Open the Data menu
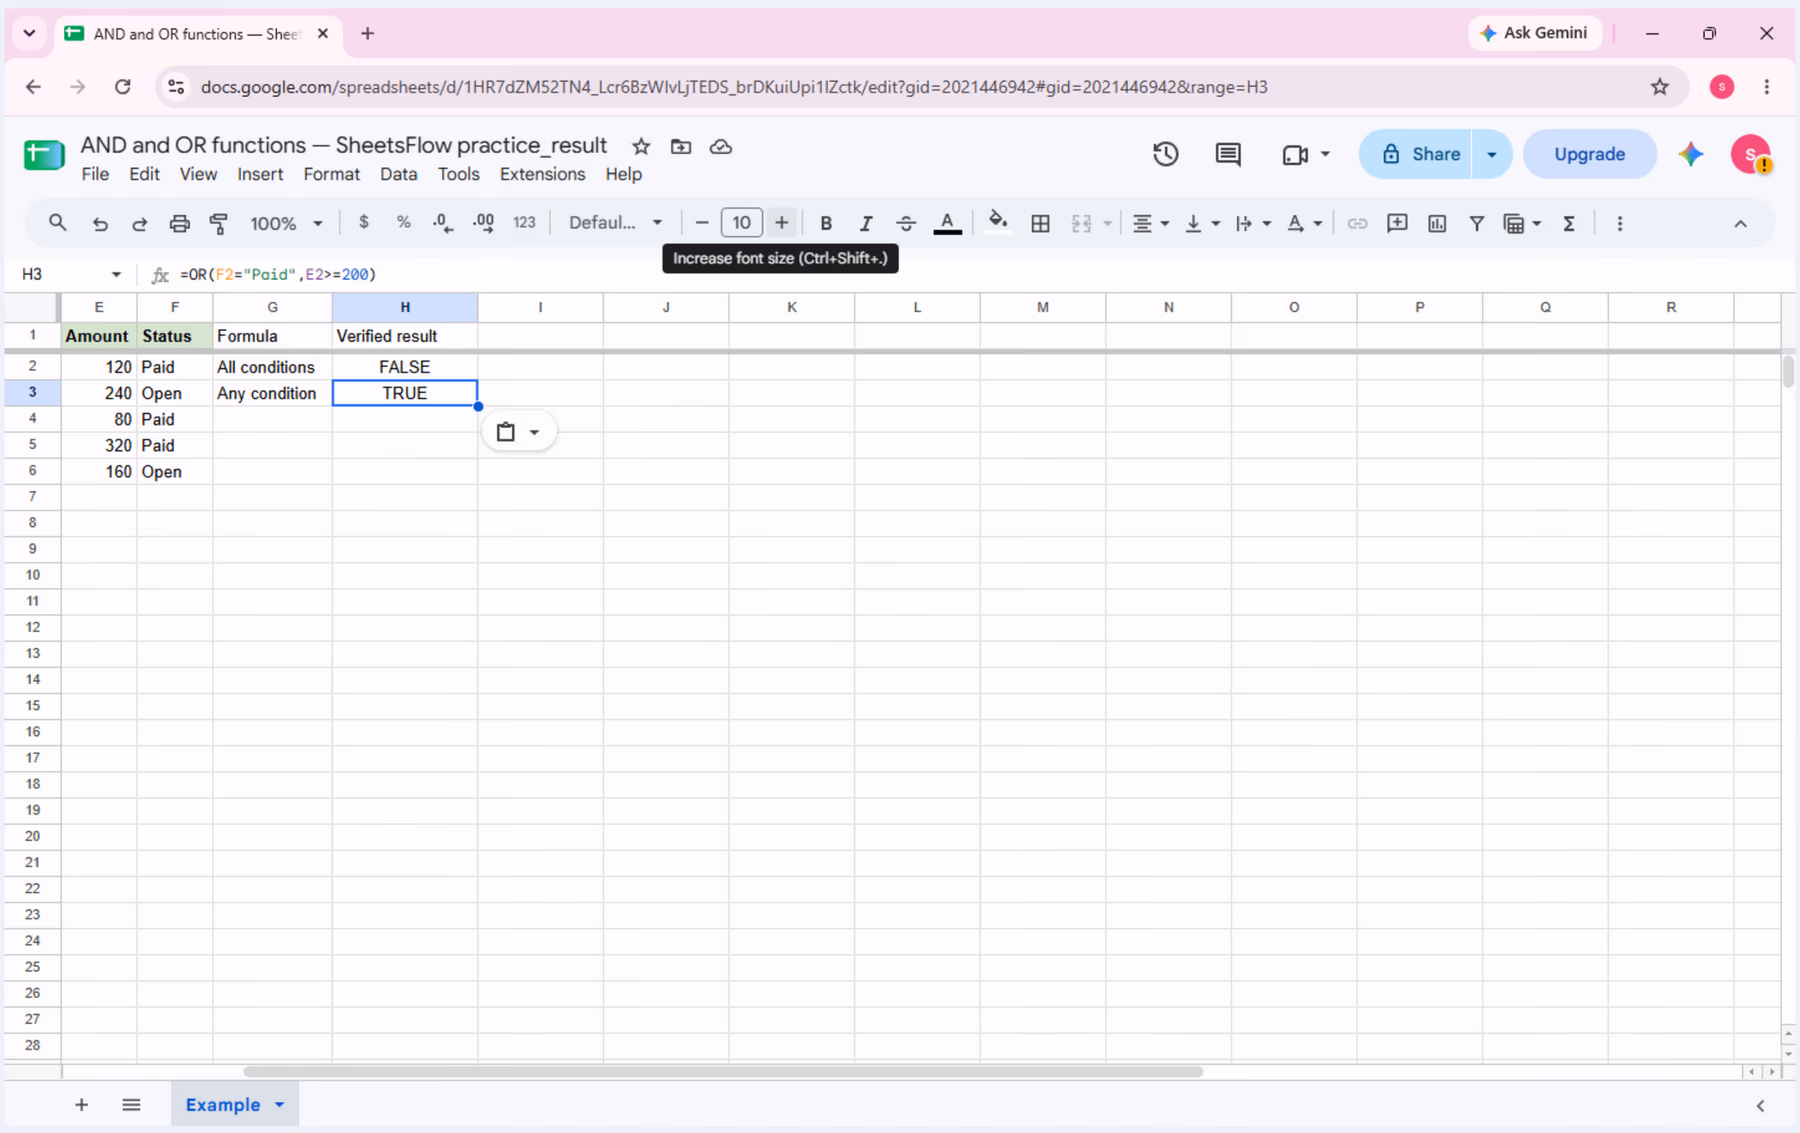1800x1133 pixels. coord(398,174)
